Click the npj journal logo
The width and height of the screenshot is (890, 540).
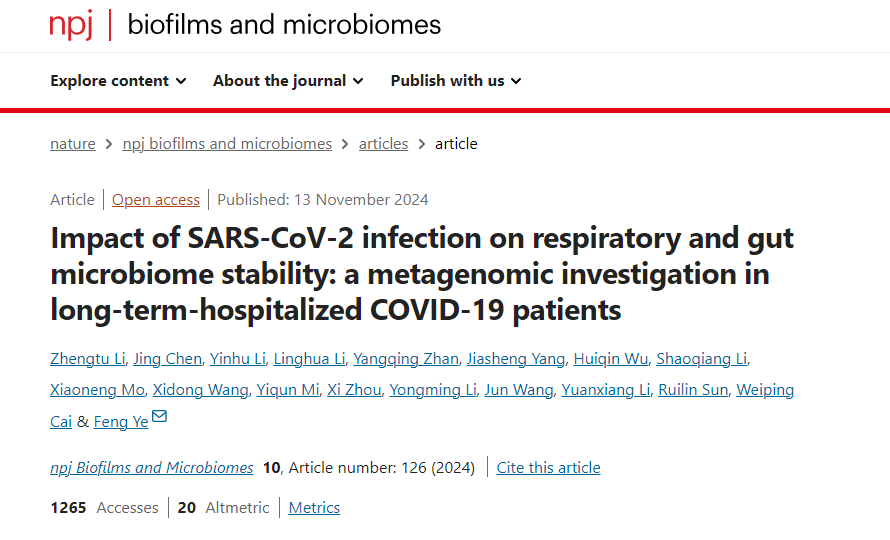[71, 26]
